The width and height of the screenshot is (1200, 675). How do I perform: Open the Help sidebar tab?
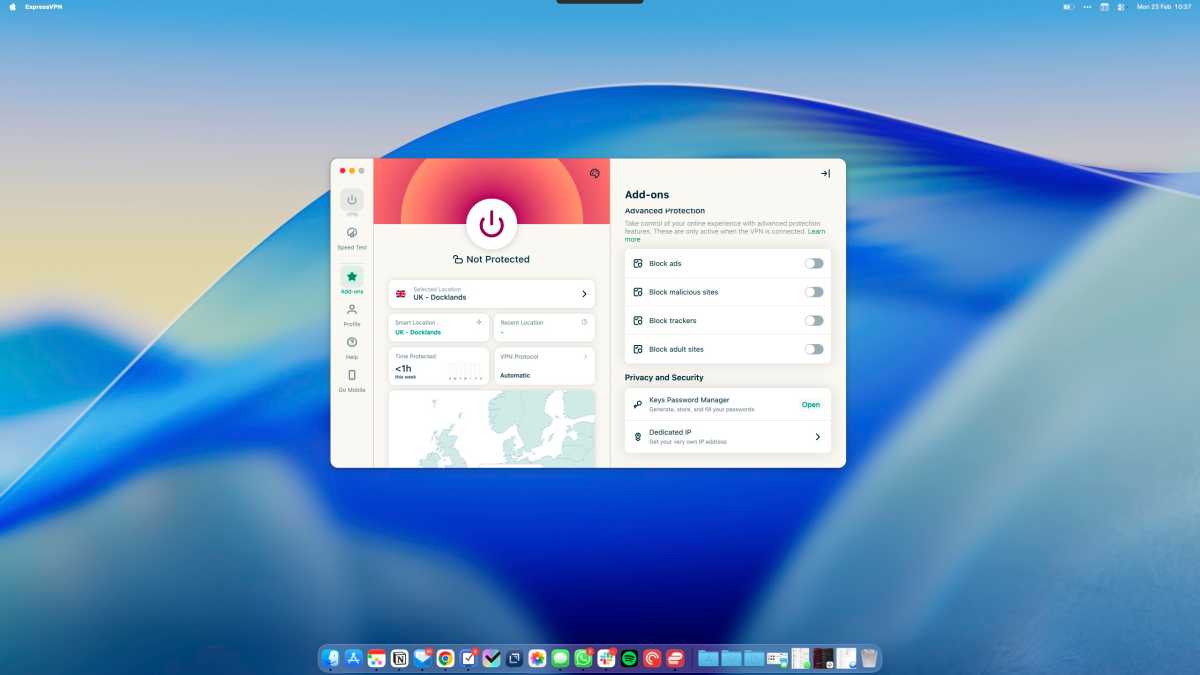click(352, 348)
